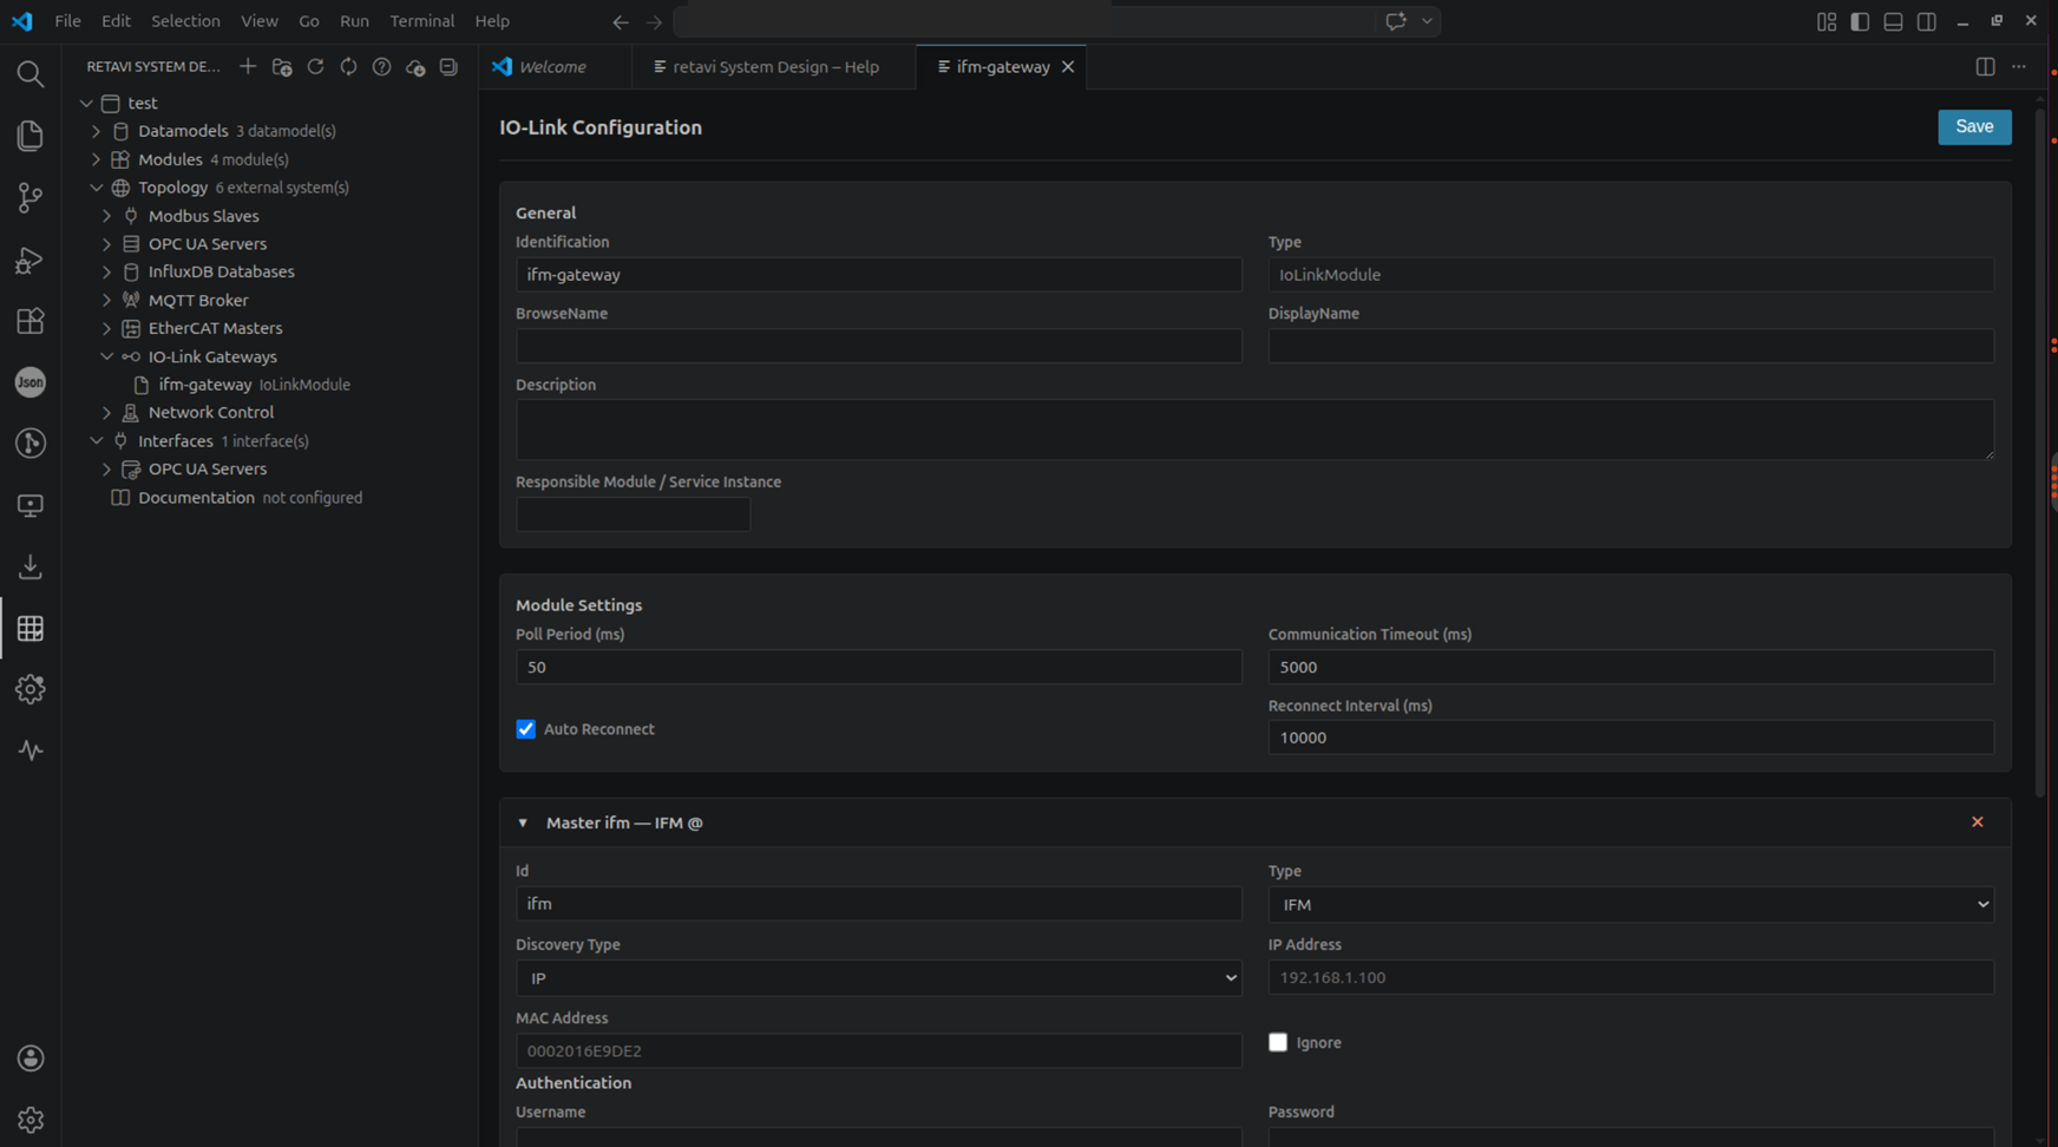Select the retavi grid icon in activity bar
Image resolution: width=2058 pixels, height=1147 pixels.
30,628
